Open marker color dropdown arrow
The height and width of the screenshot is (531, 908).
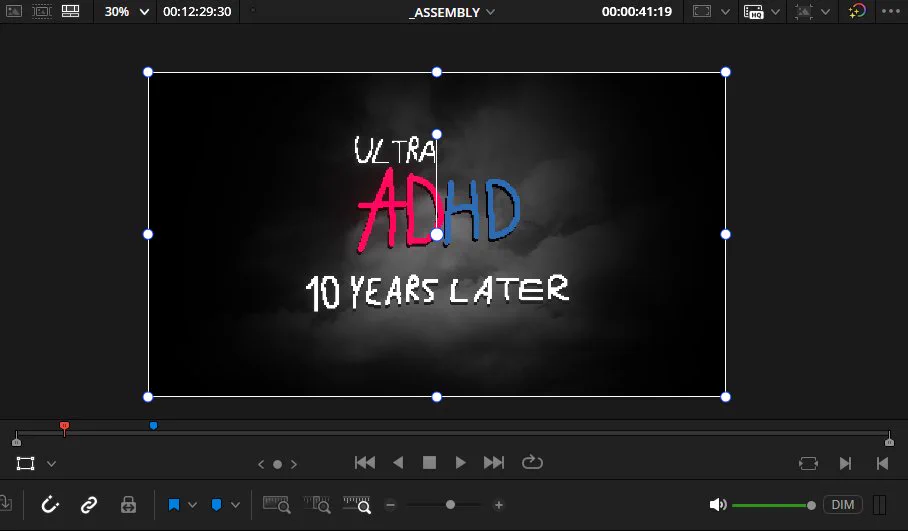pyautogui.click(x=235, y=505)
